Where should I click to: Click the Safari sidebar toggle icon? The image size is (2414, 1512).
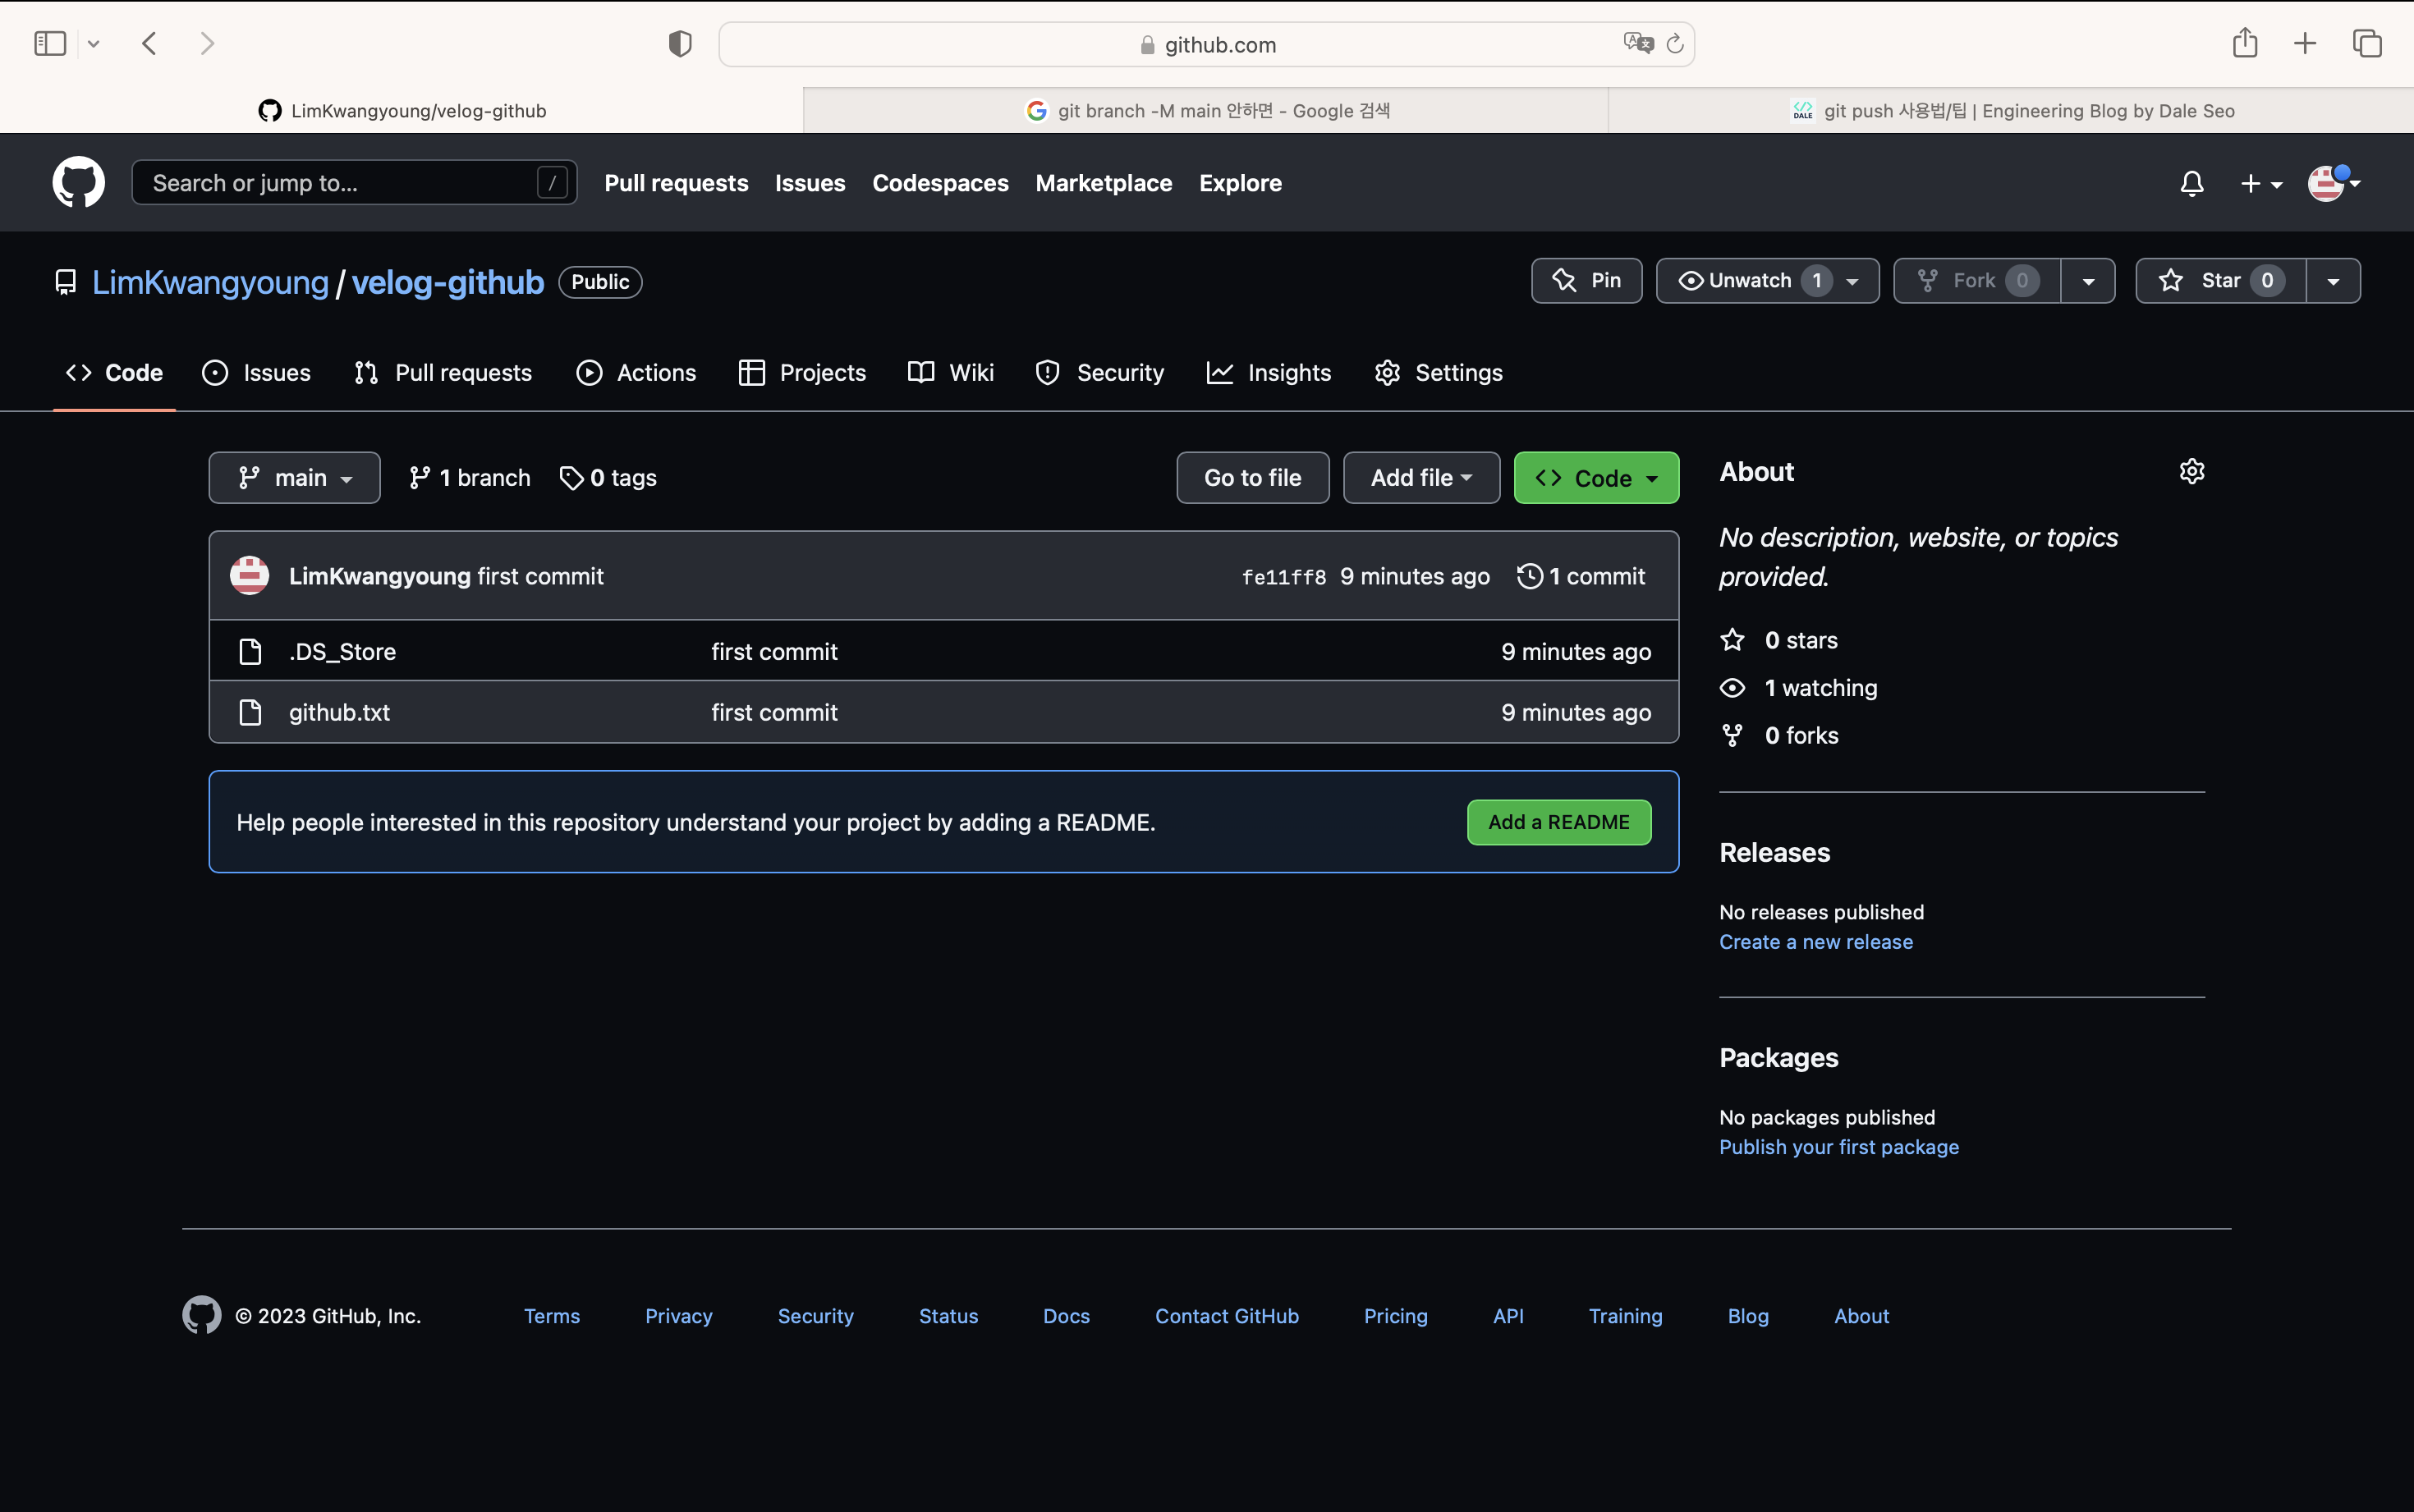tap(50, 43)
